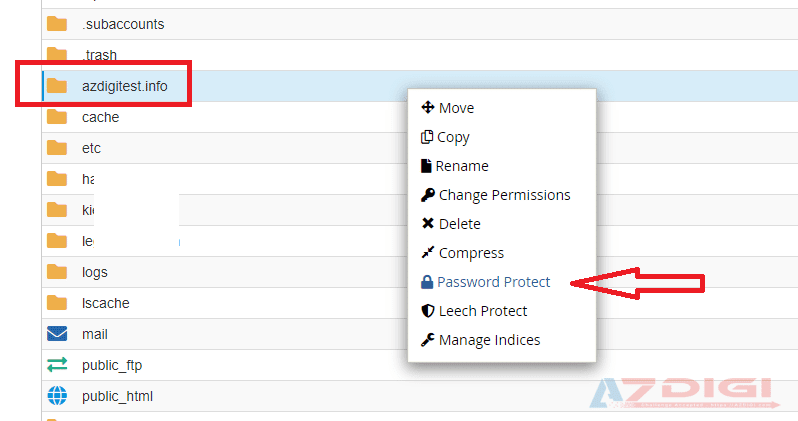Viewport: 798px width, 421px height.
Task: Open Manage Indices from context menu
Action: tap(489, 340)
